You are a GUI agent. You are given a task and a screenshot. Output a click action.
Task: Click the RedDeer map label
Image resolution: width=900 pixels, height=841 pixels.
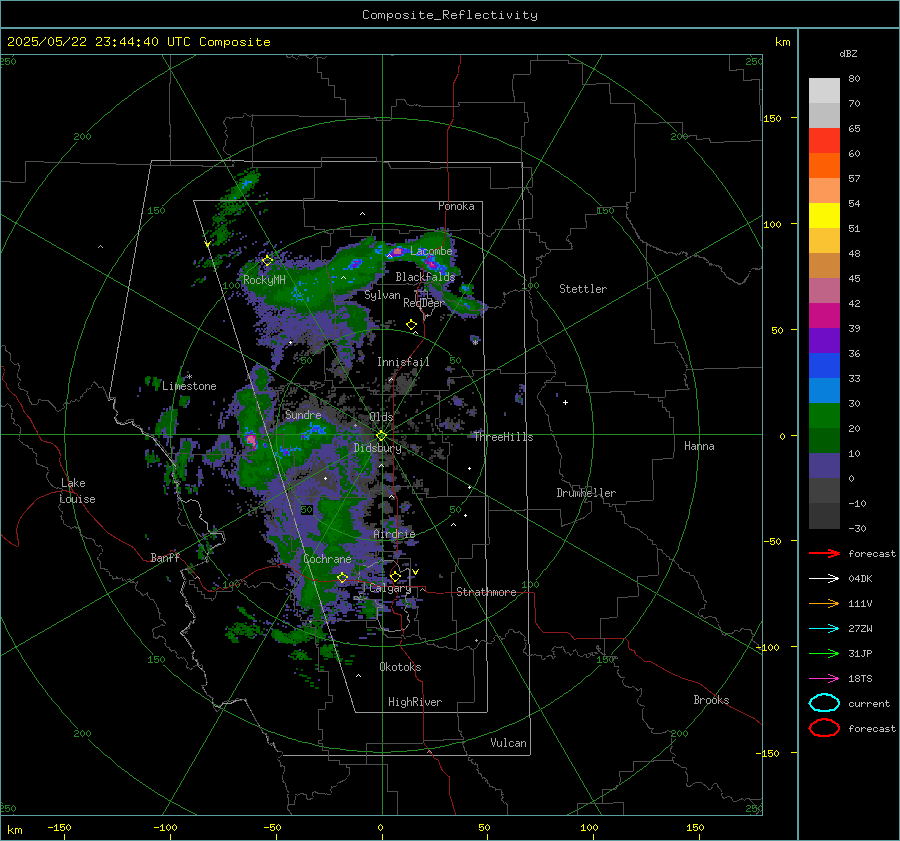424,303
